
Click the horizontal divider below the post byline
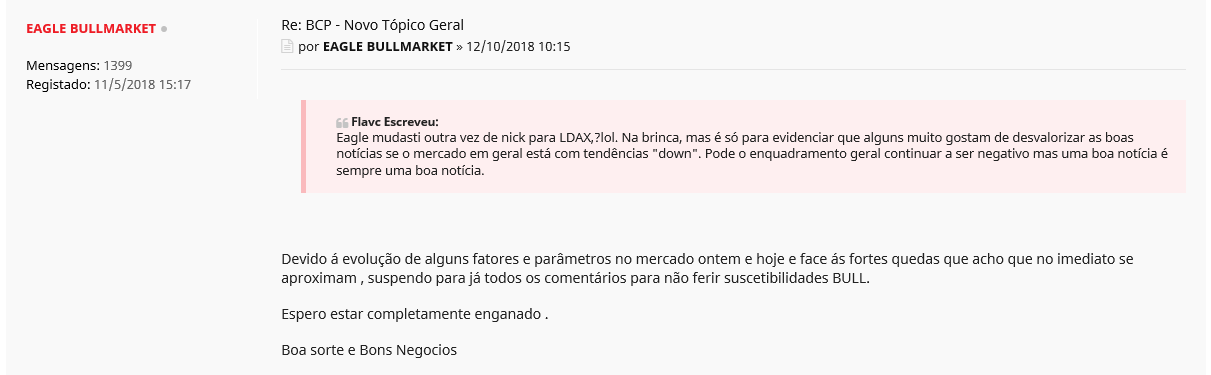pyautogui.click(x=733, y=69)
